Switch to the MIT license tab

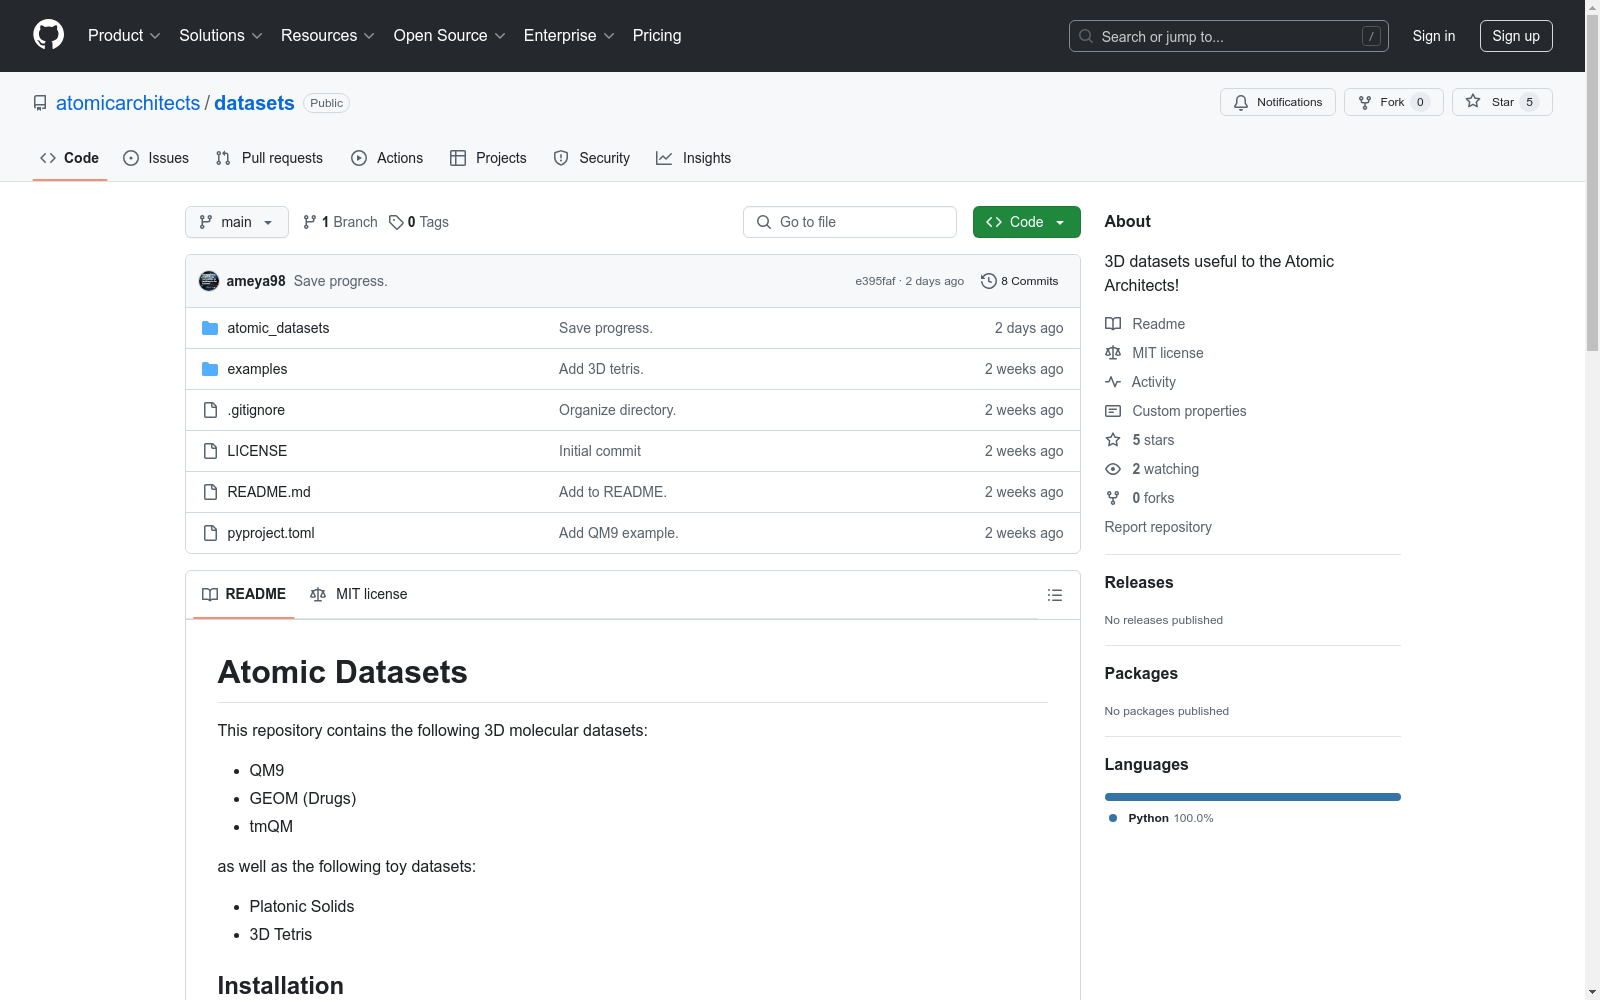[x=359, y=594]
